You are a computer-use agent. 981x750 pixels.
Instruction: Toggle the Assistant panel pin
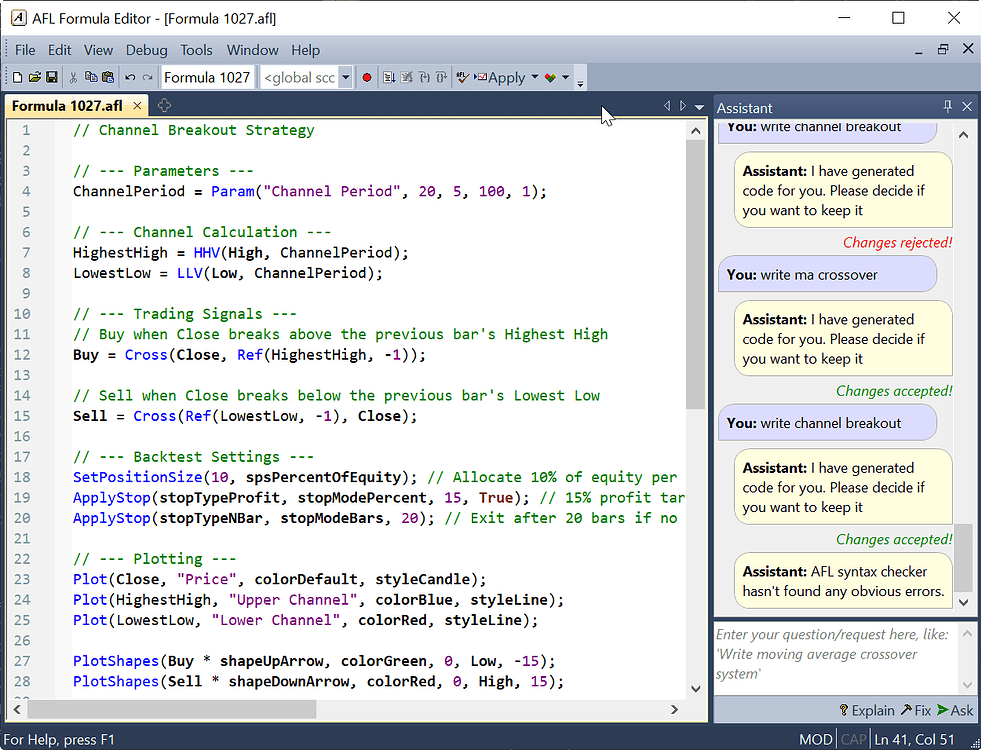[948, 107]
